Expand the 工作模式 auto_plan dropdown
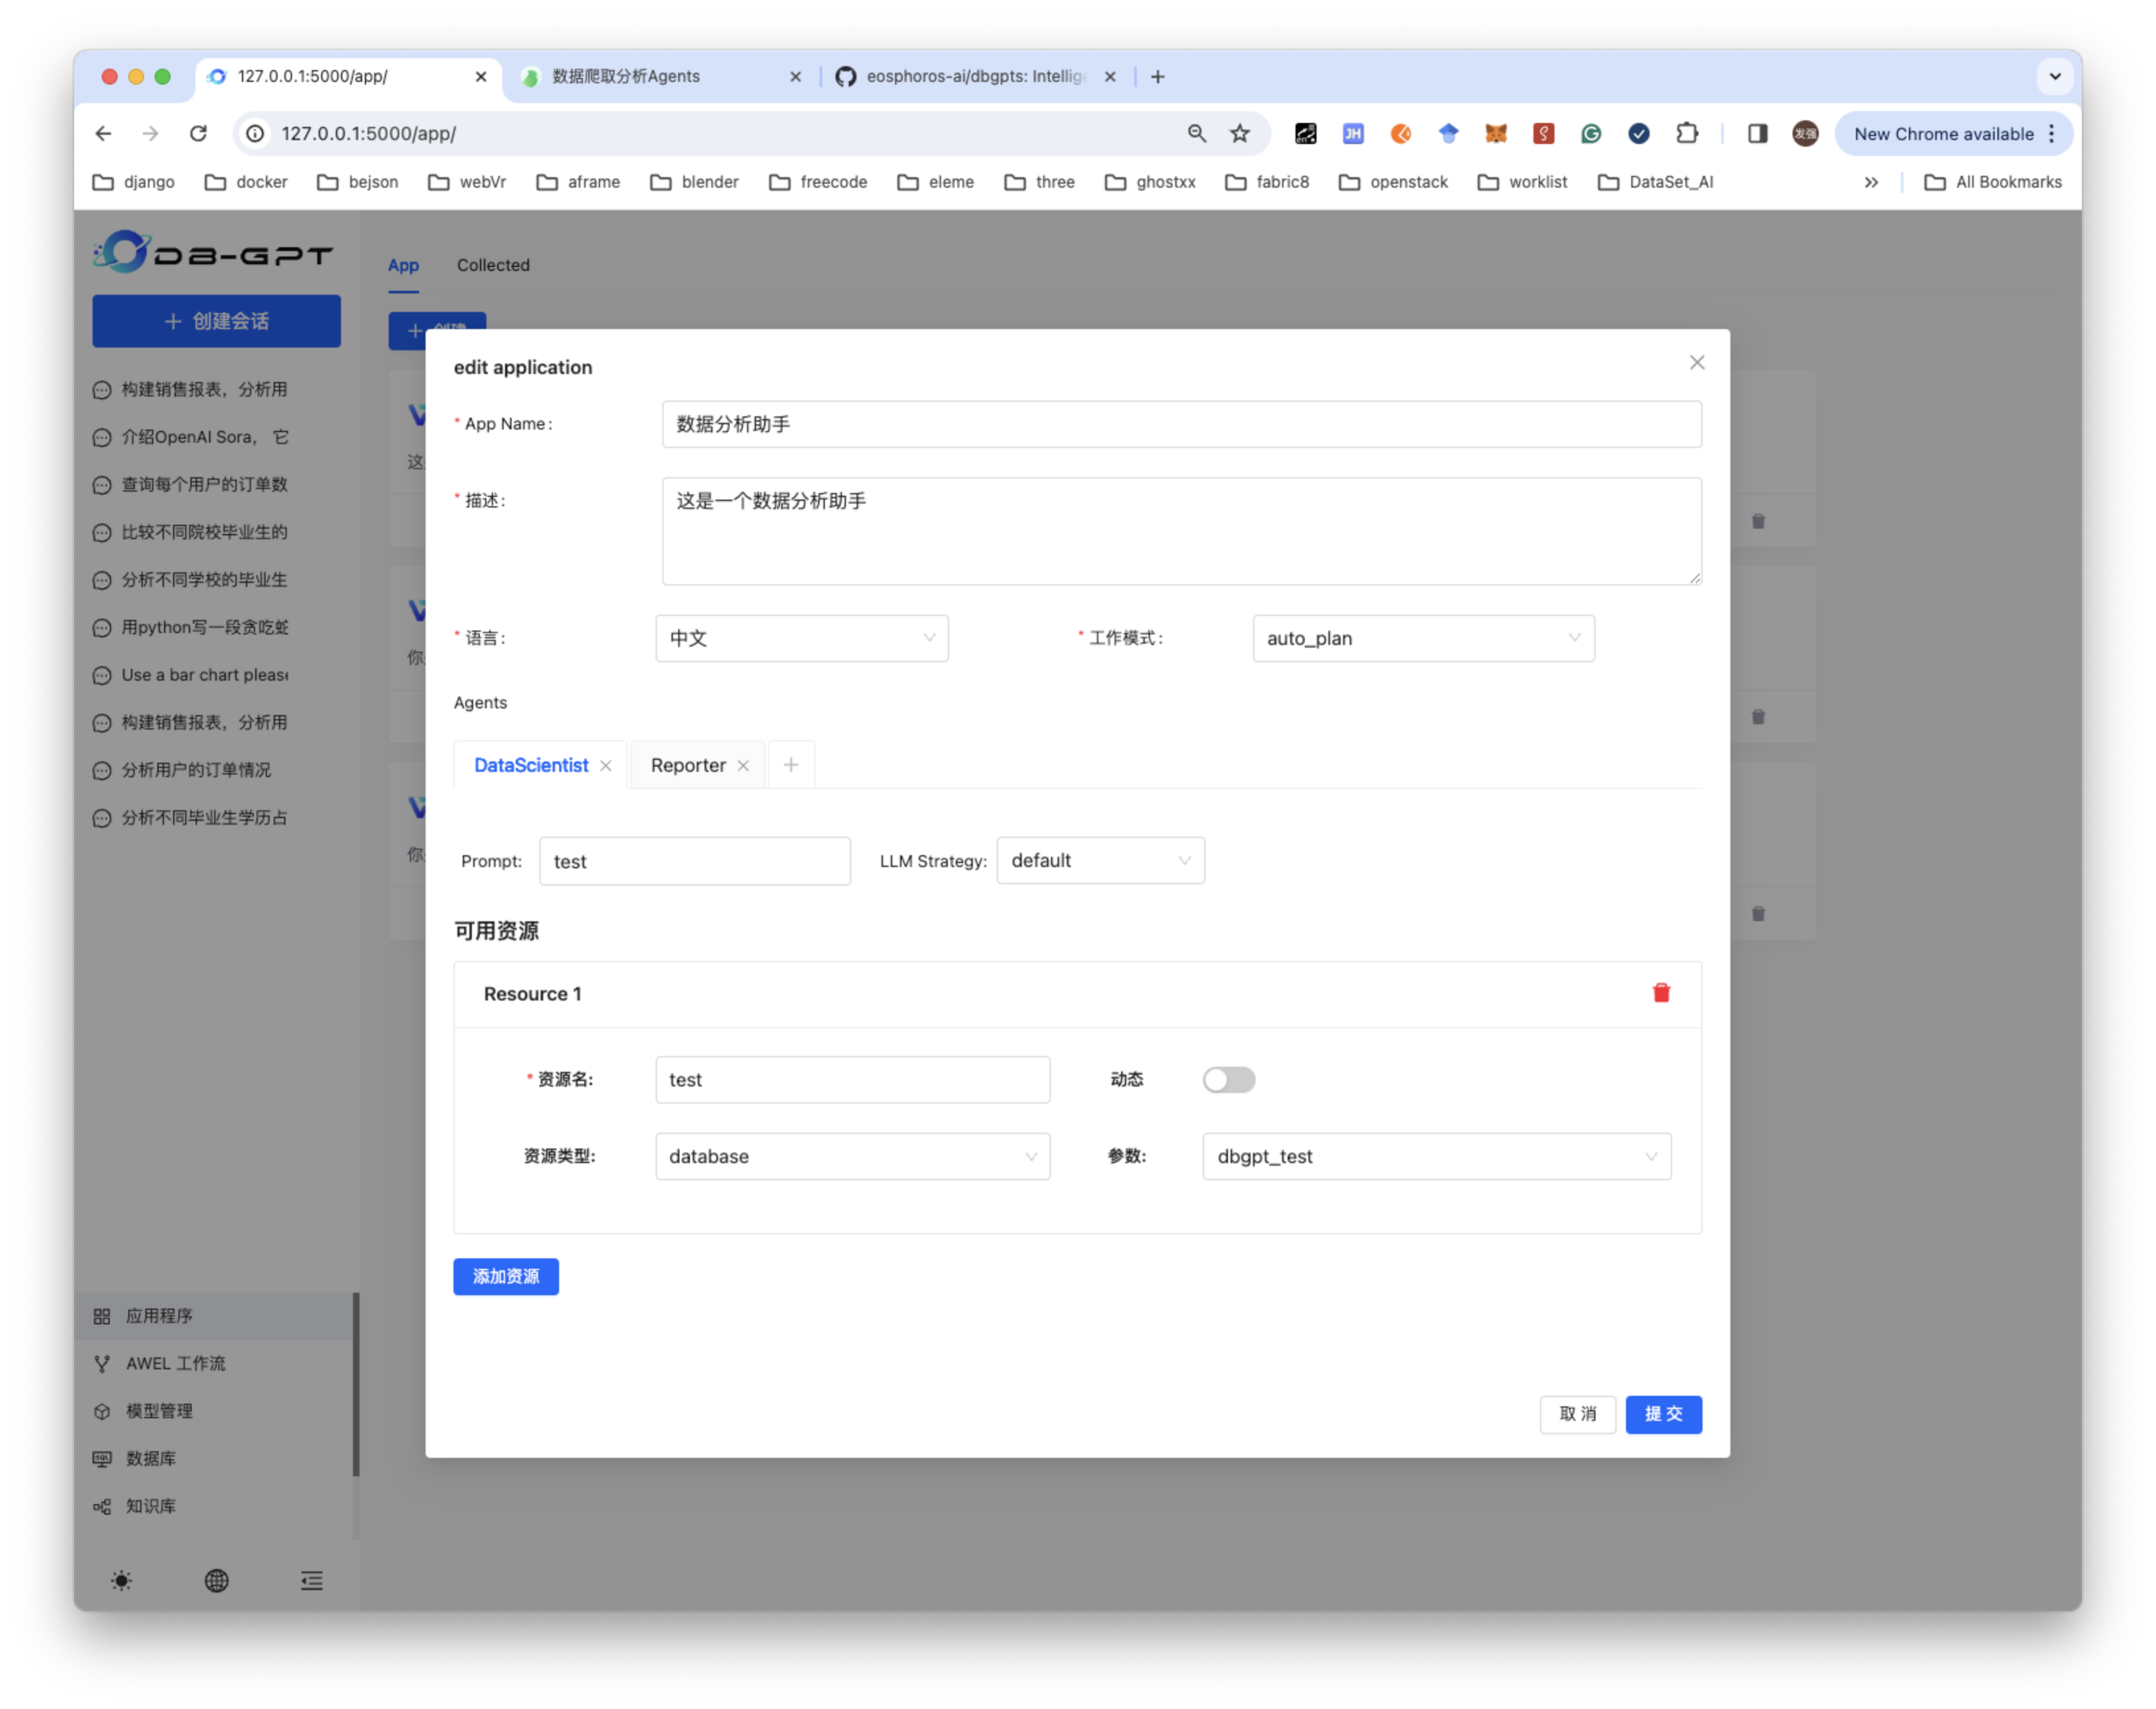 [x=1422, y=638]
